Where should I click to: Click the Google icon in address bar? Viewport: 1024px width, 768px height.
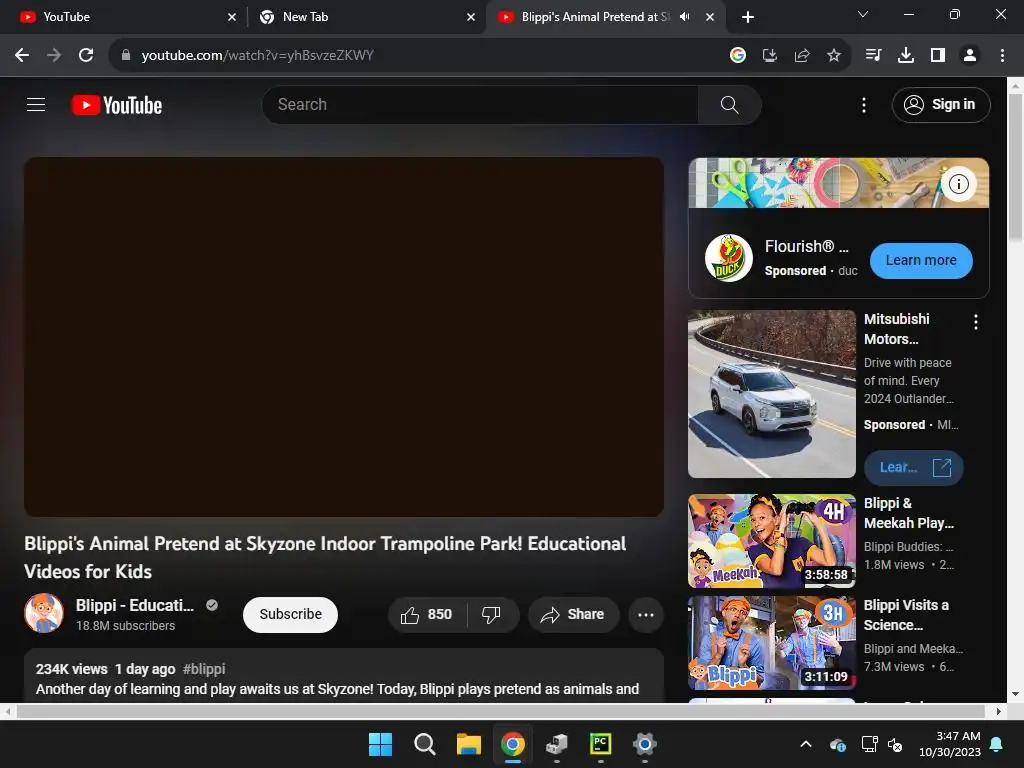(738, 56)
